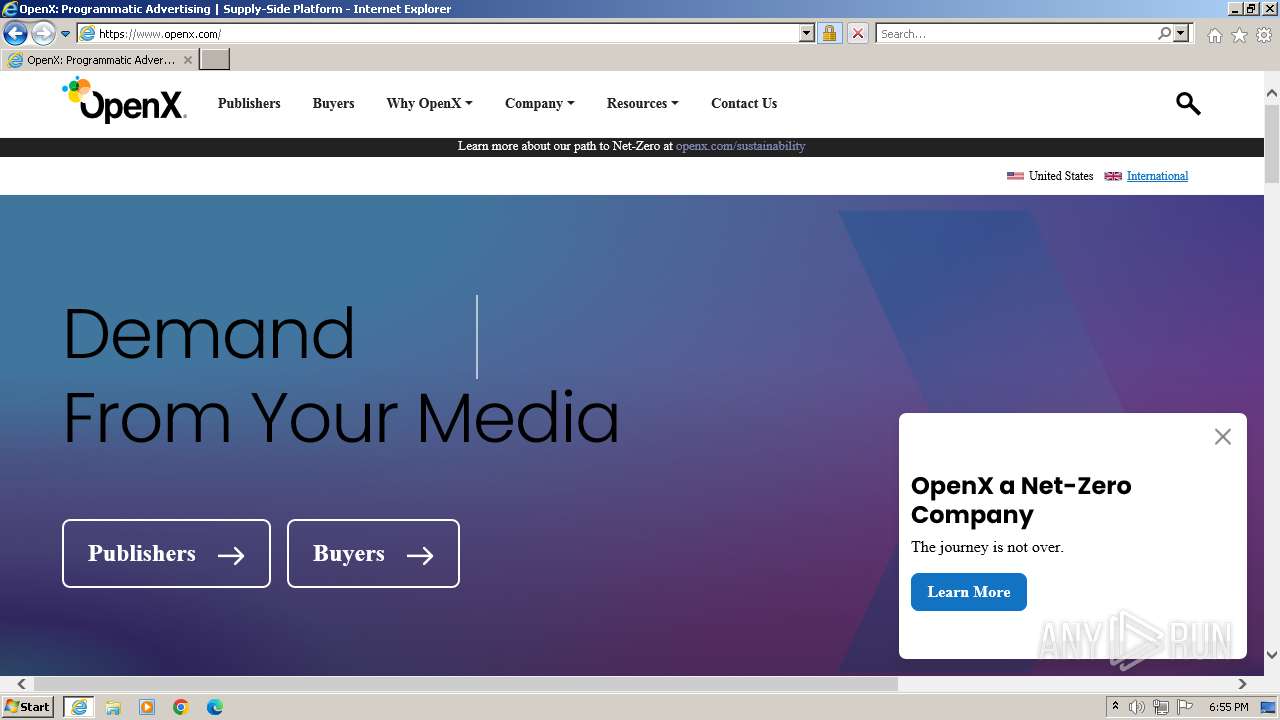The width and height of the screenshot is (1280, 720).
Task: Open Internet Explorer in the taskbar
Action: pyautogui.click(x=78, y=707)
